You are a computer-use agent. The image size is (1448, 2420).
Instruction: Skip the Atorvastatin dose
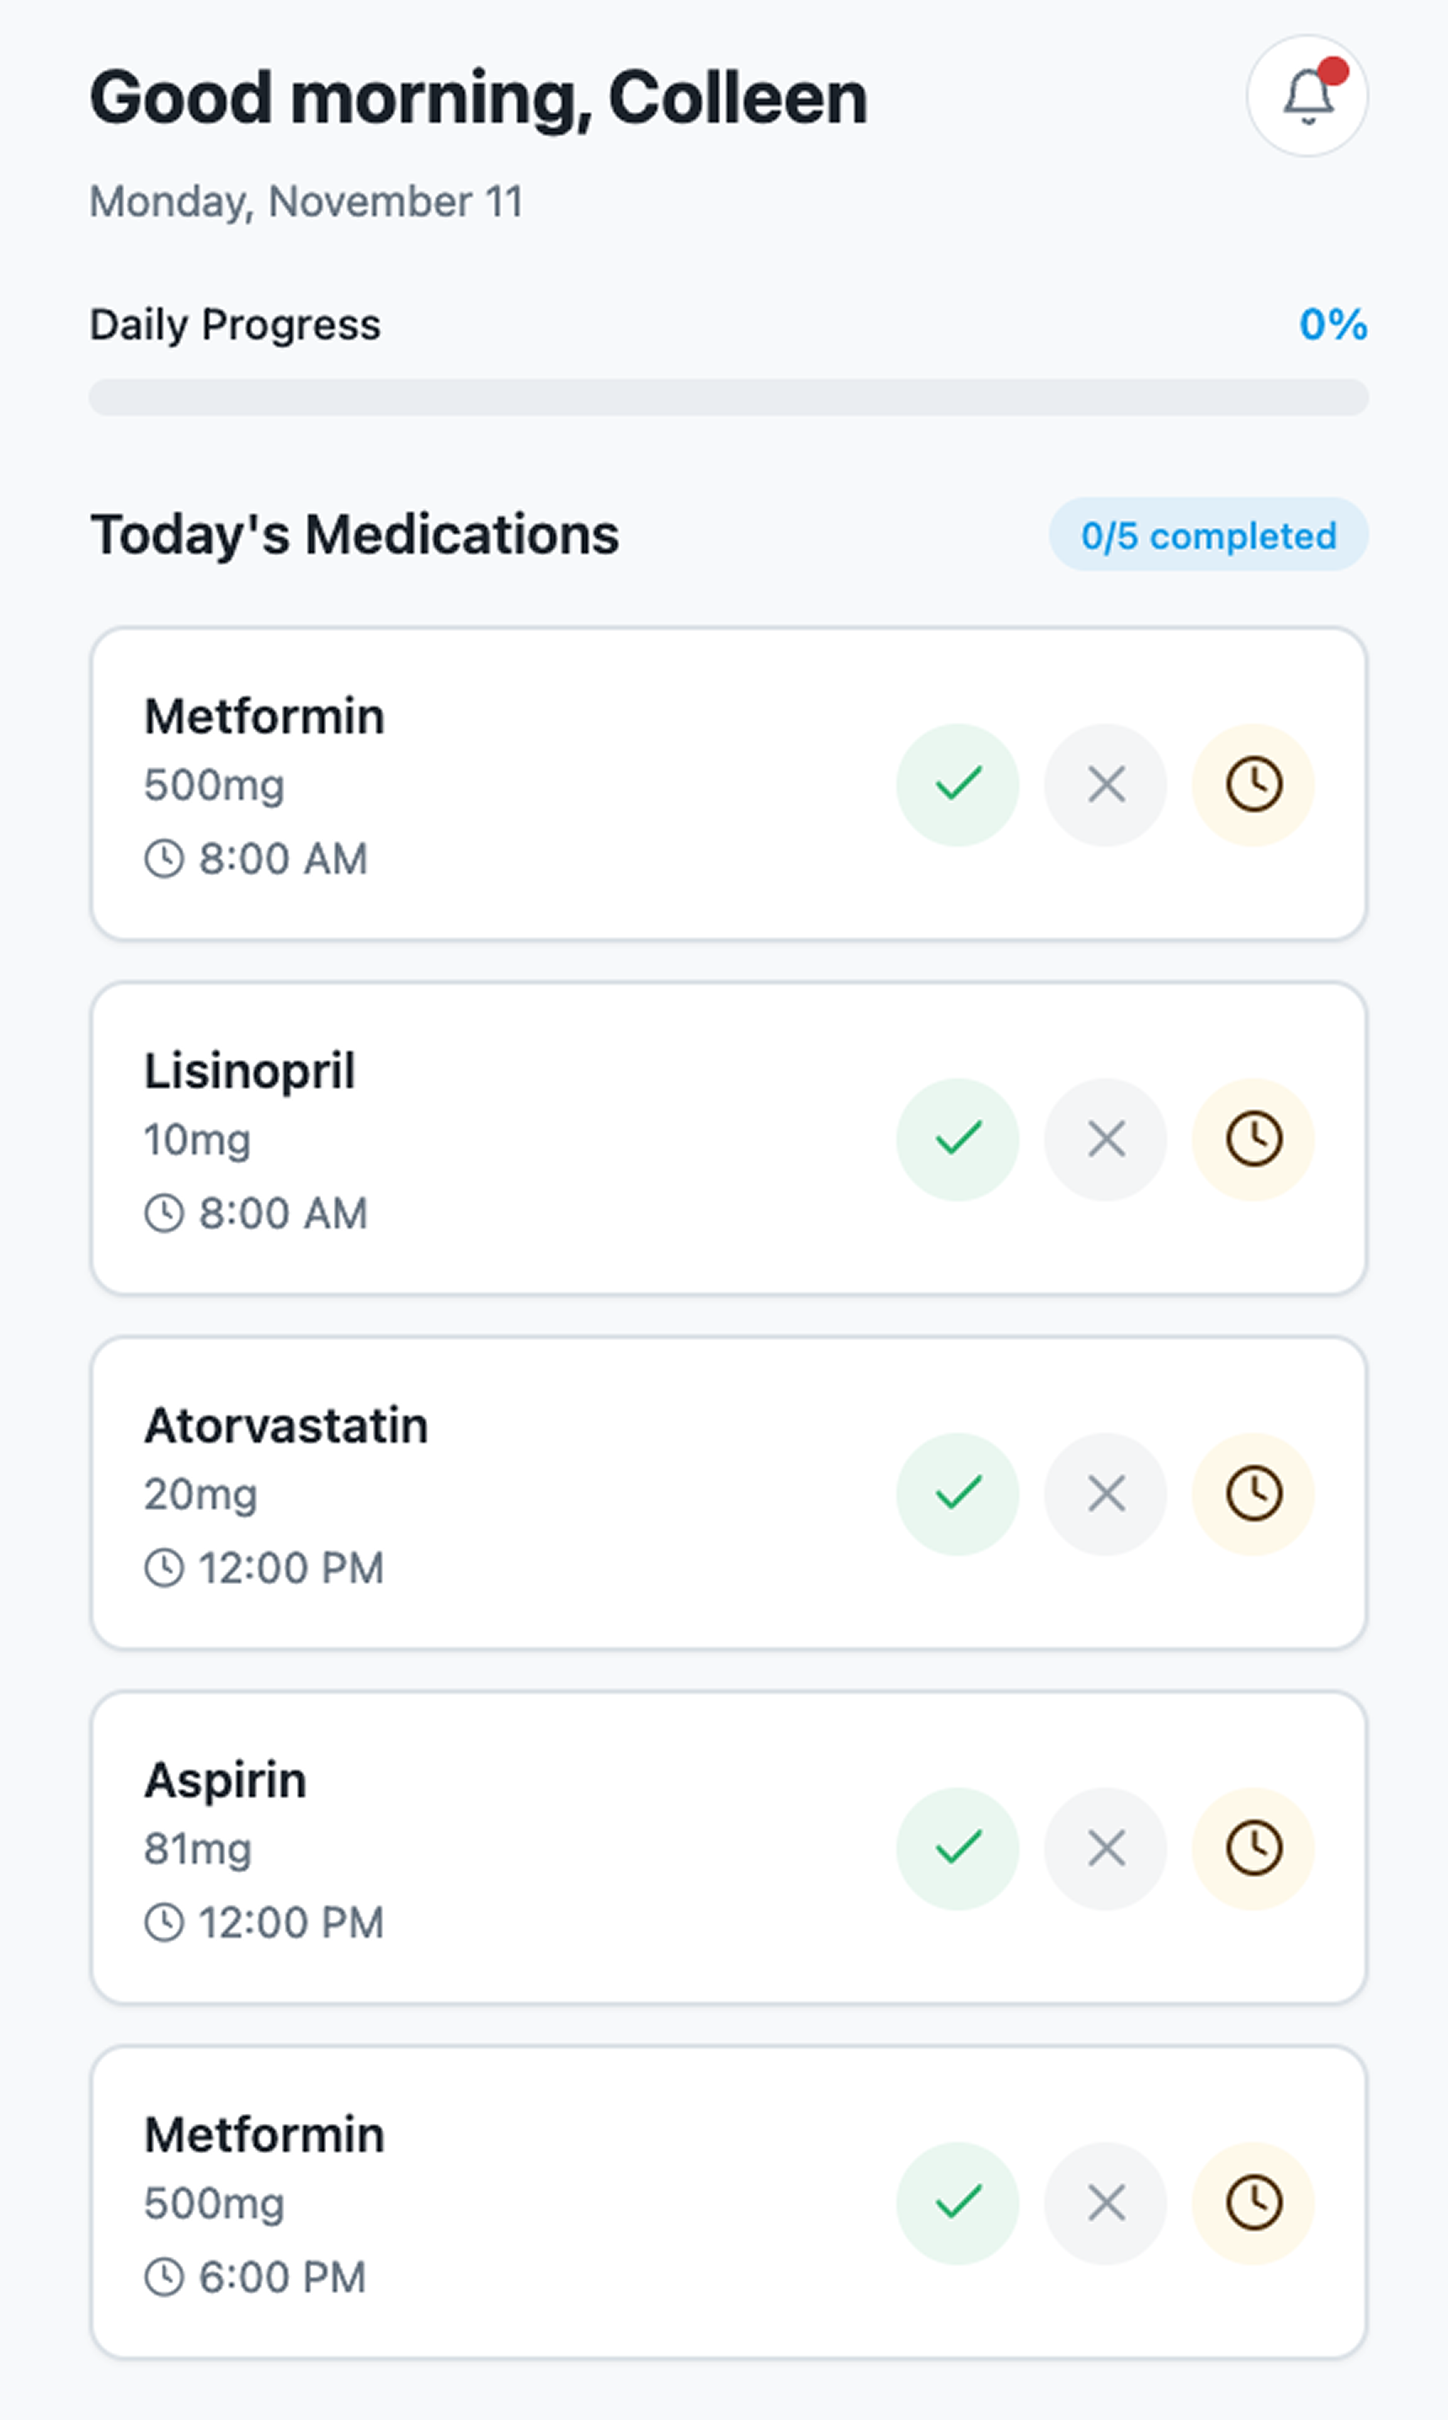tap(1105, 1494)
